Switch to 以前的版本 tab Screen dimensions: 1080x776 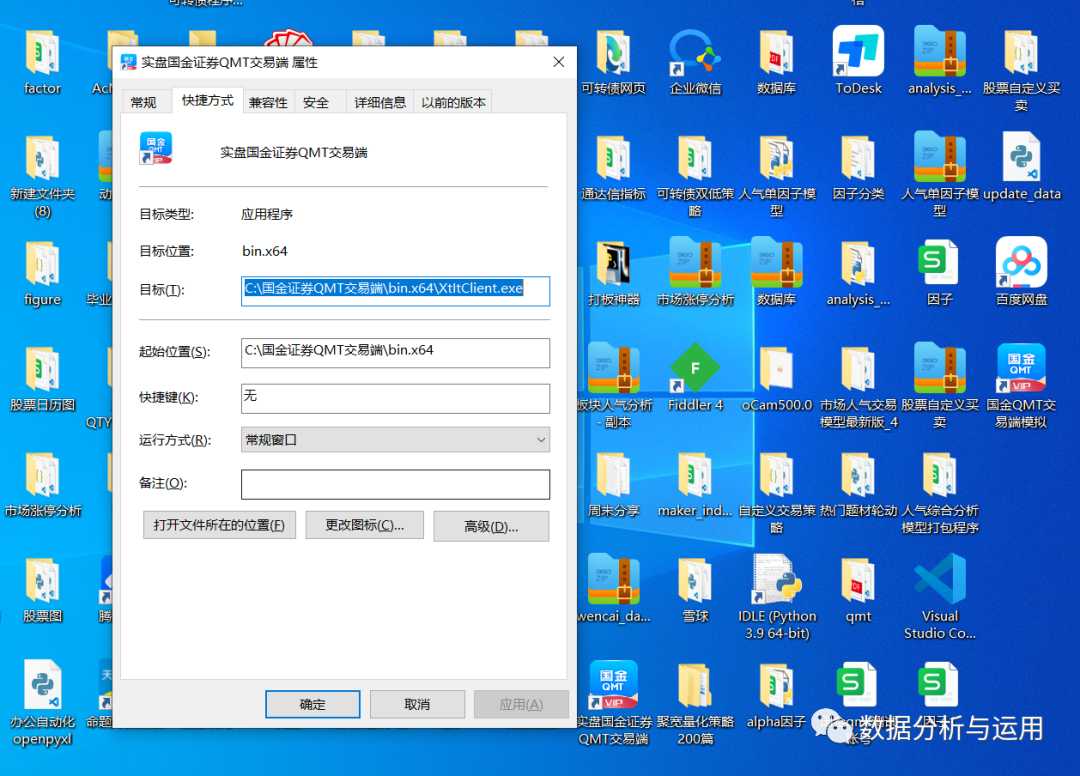pyautogui.click(x=453, y=103)
